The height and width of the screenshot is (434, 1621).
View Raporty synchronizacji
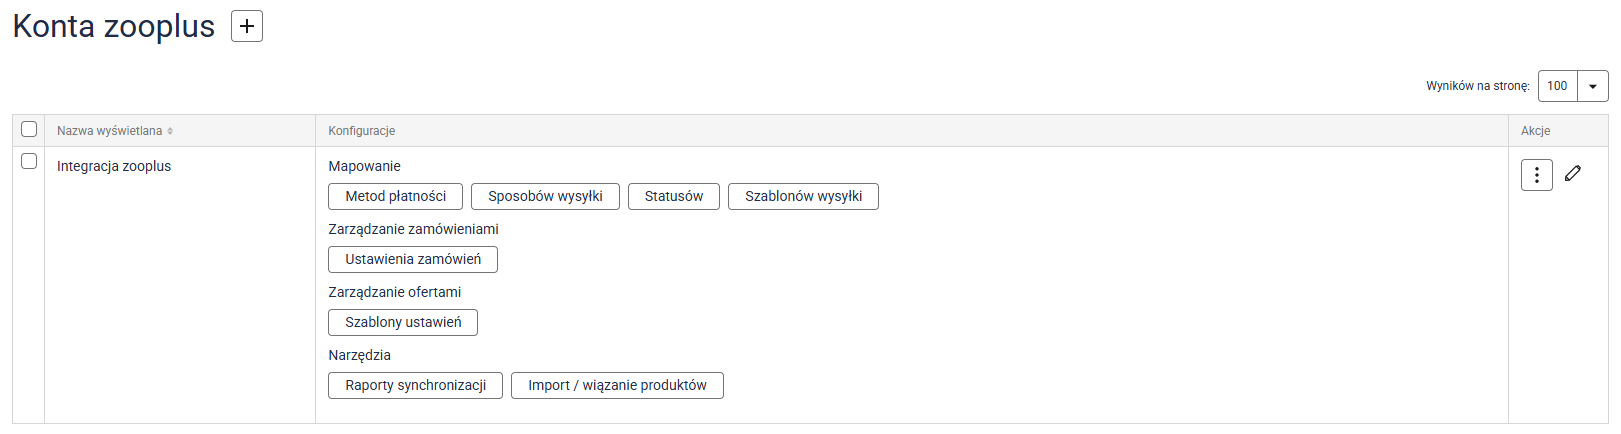[x=415, y=385]
